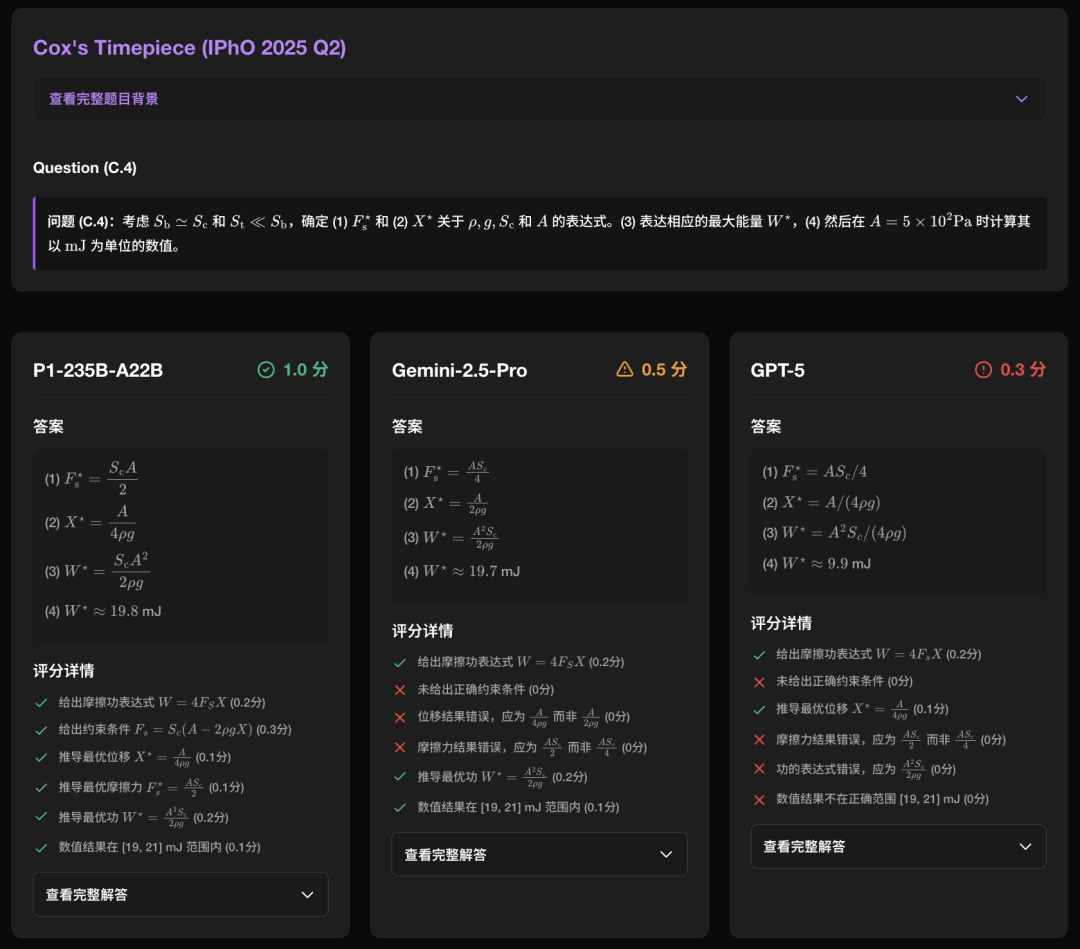The image size is (1080, 949).
Task: Click the red X beside Gemini's 位移结果错误 row
Action: click(400, 718)
